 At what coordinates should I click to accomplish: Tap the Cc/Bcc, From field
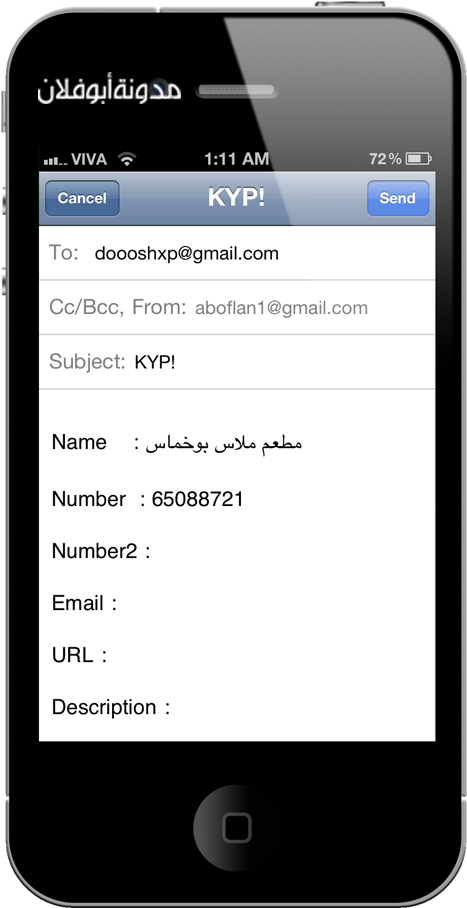(x=237, y=307)
